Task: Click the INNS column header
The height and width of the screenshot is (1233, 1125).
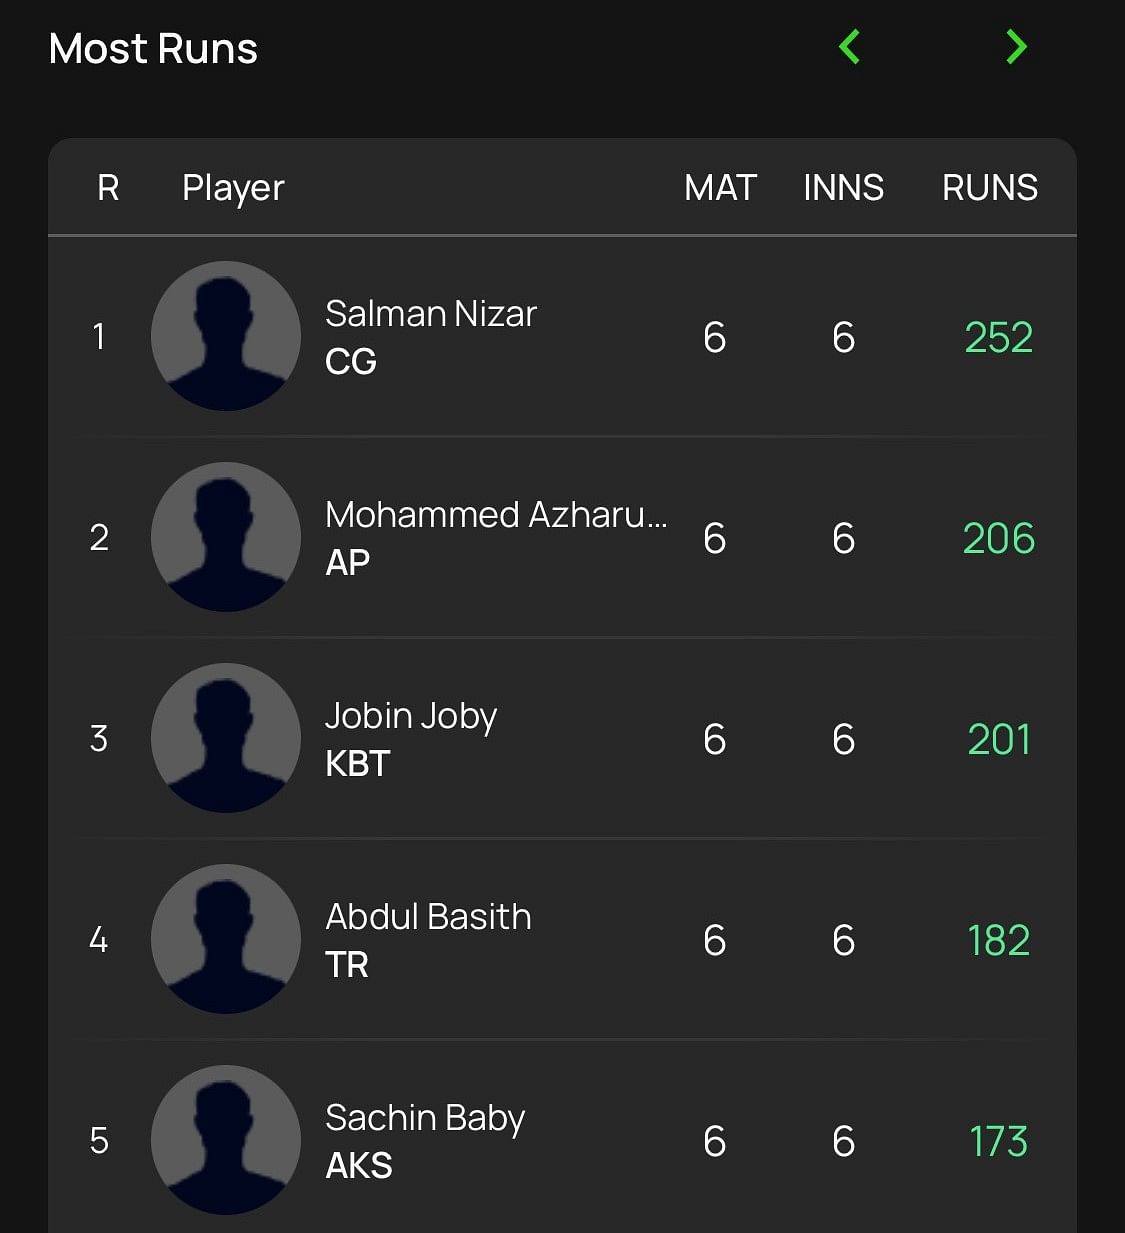Action: pyautogui.click(x=843, y=188)
